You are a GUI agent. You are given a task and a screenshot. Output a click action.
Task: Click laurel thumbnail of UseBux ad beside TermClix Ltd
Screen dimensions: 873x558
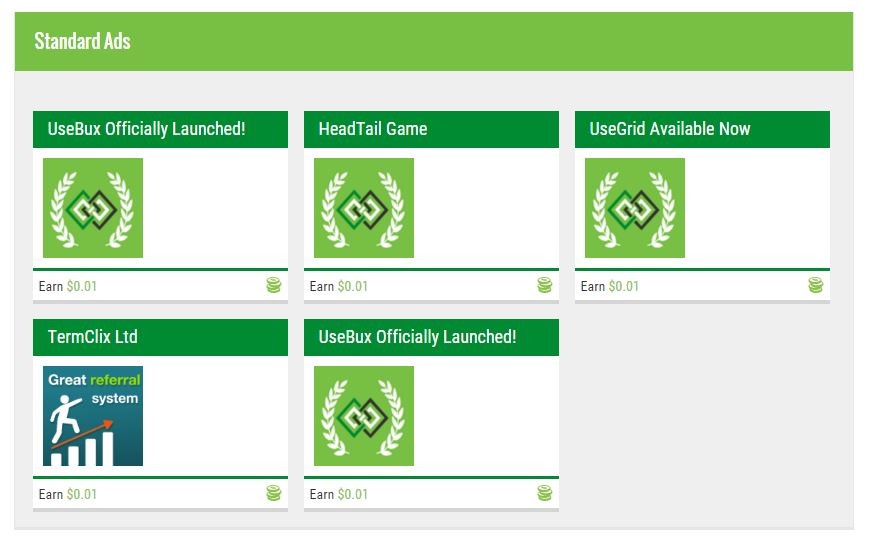(x=364, y=416)
